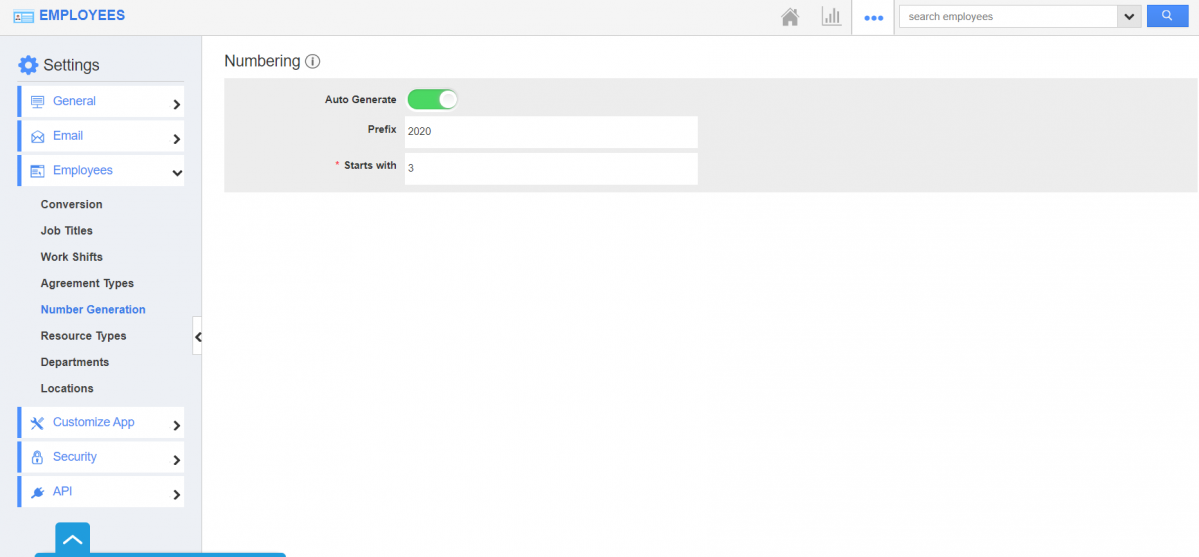Click the Settings gear icon
This screenshot has height=557, width=1199.
coord(28,65)
